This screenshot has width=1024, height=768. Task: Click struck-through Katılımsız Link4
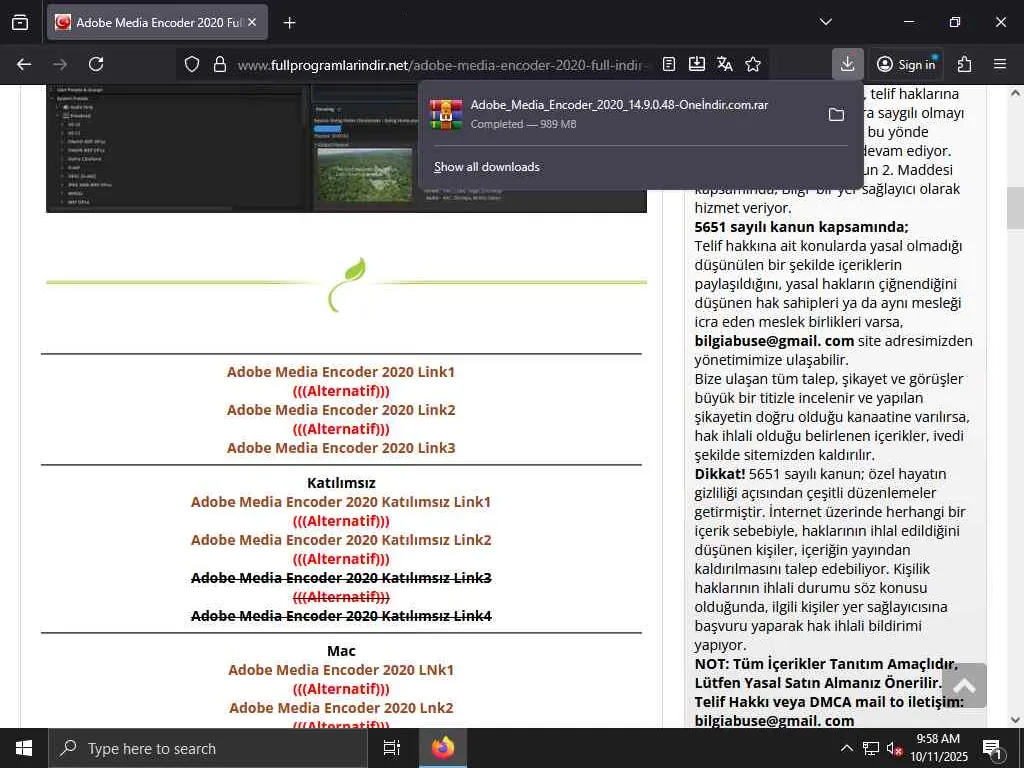[341, 615]
